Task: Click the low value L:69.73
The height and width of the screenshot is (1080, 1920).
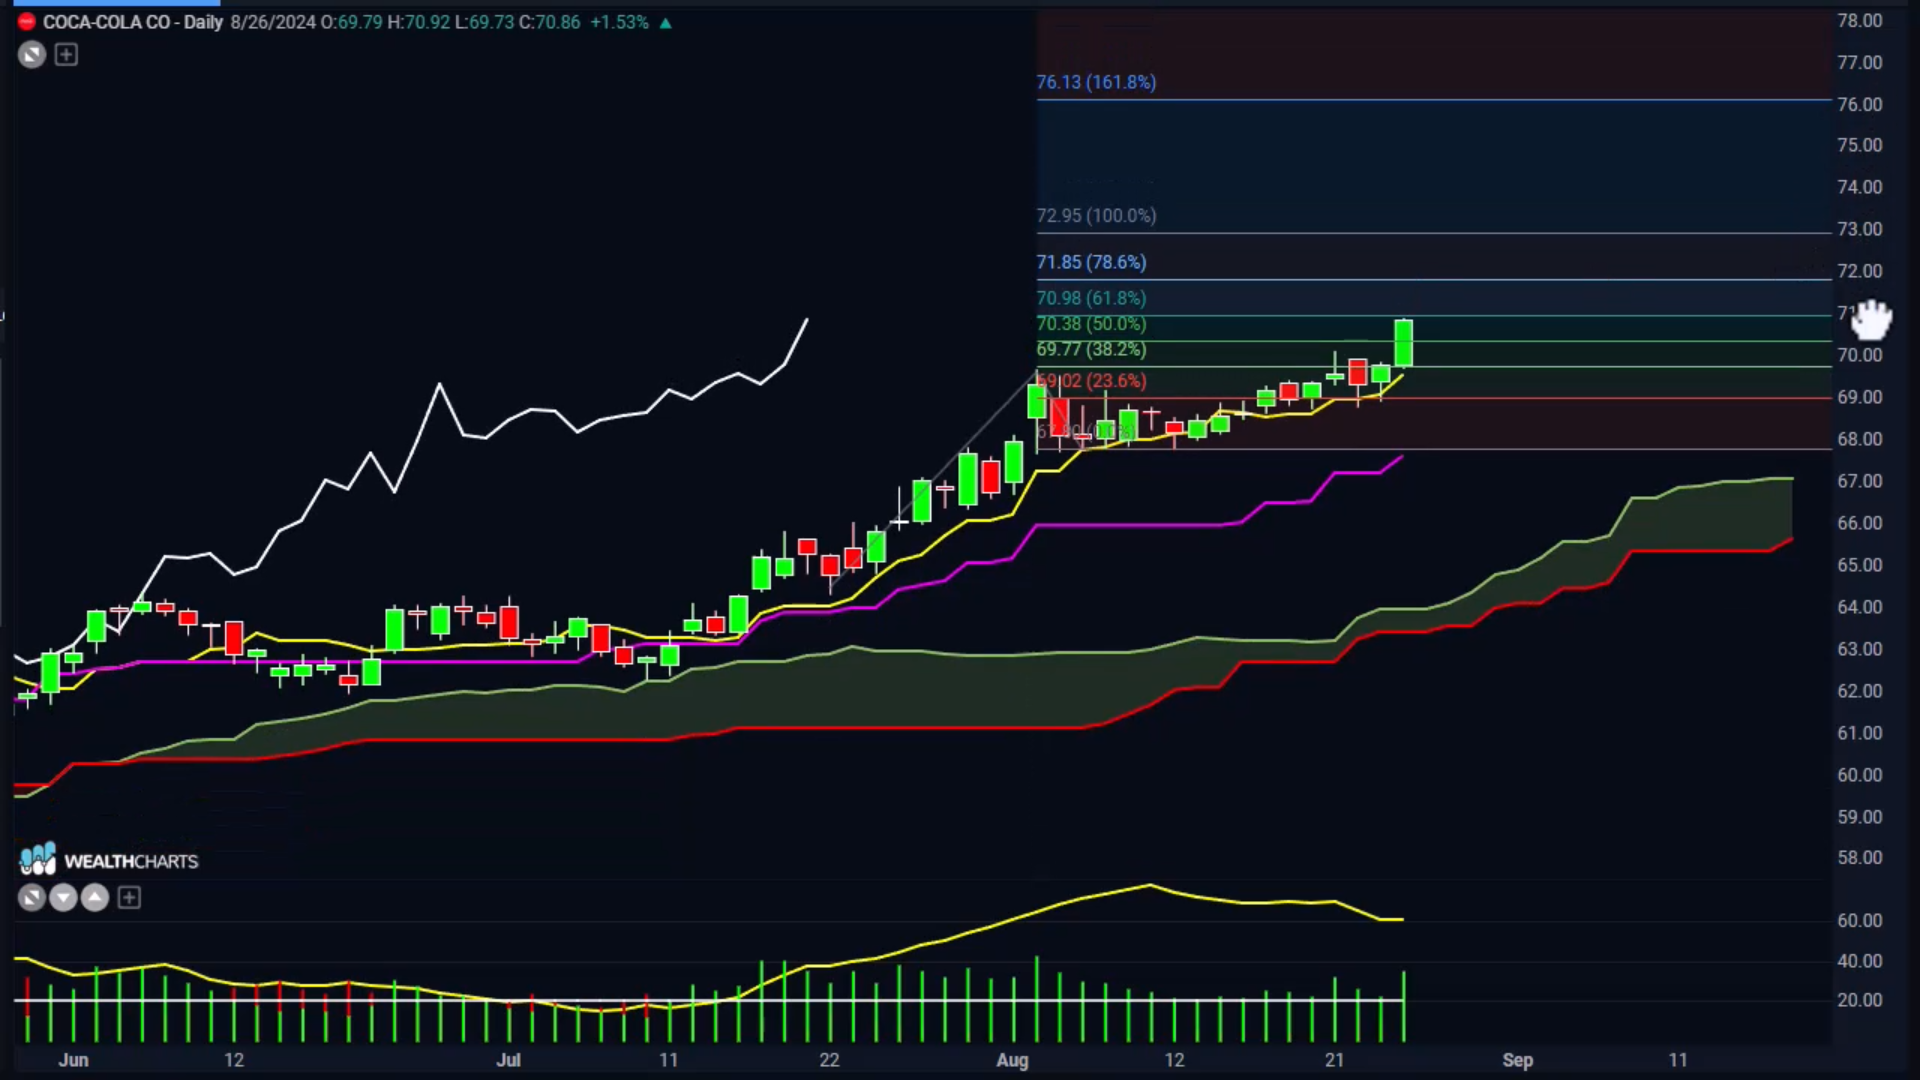Action: coord(485,22)
